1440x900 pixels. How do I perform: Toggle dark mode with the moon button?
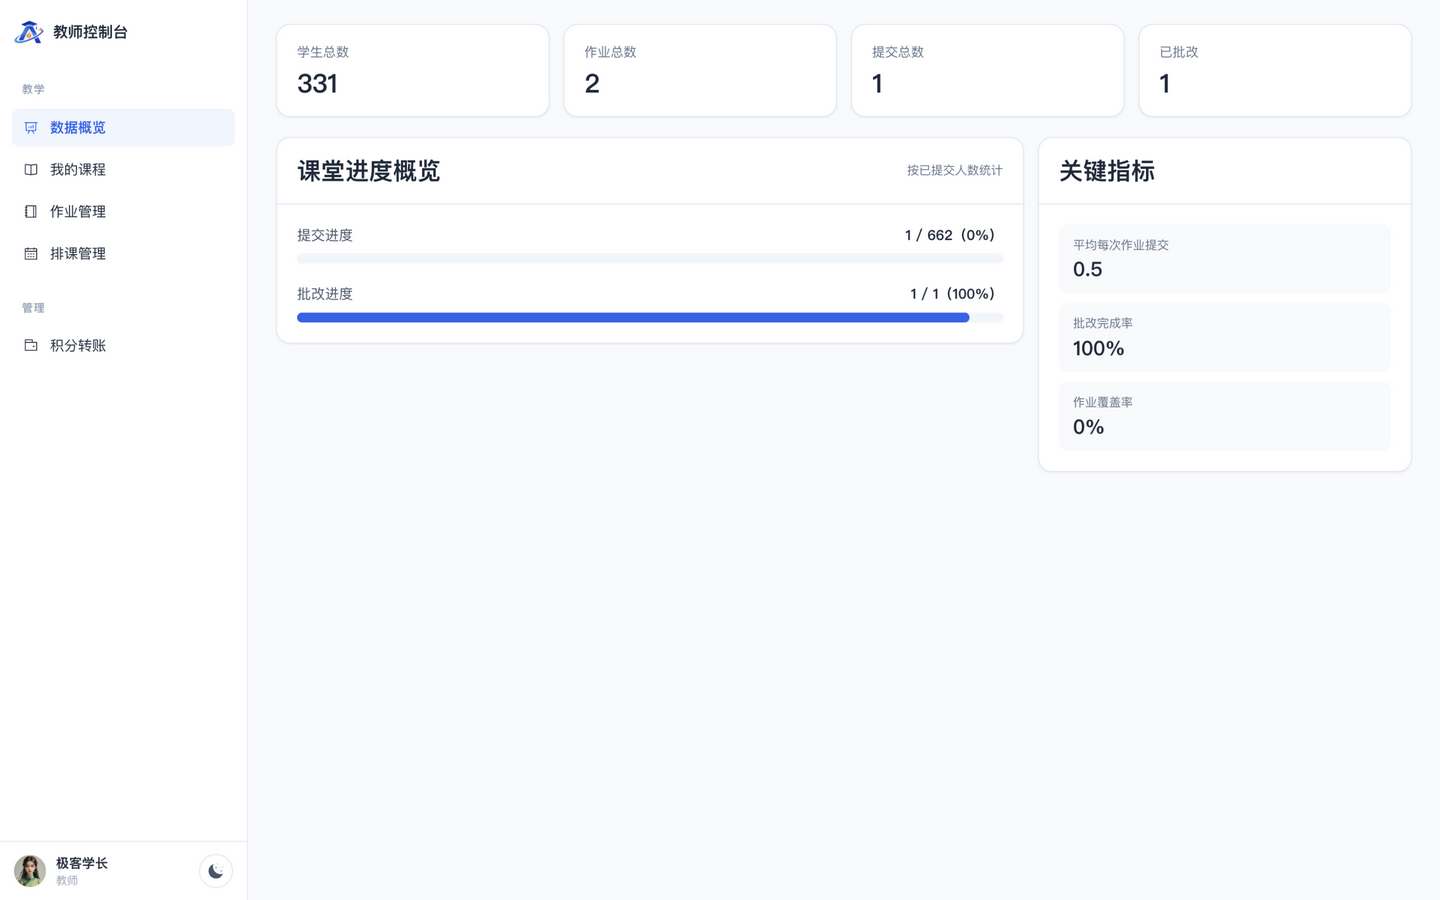click(216, 871)
